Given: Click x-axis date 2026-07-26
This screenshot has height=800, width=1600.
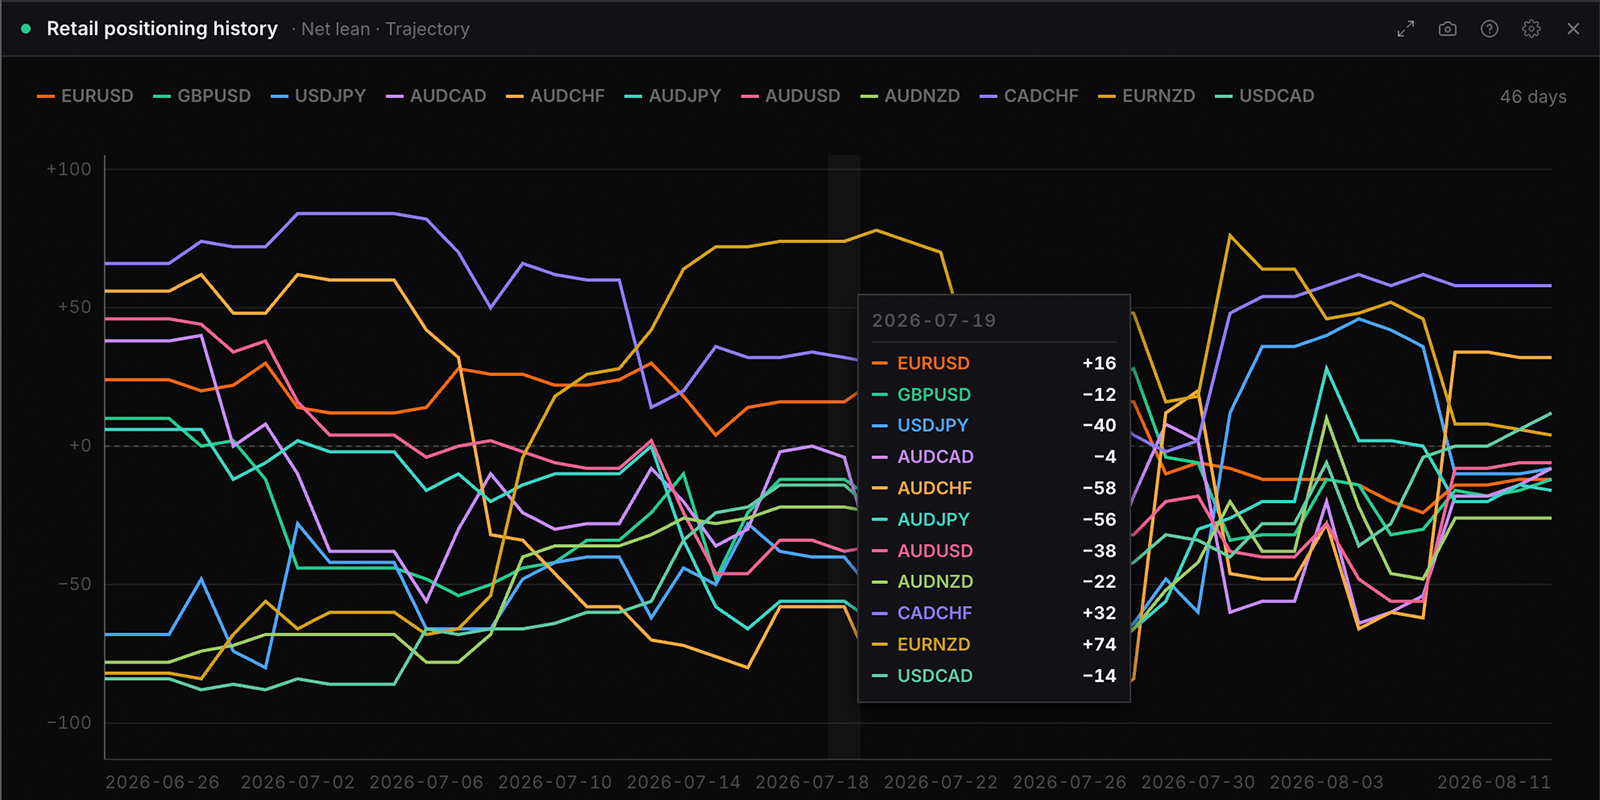Looking at the screenshot, I should coord(1070,782).
